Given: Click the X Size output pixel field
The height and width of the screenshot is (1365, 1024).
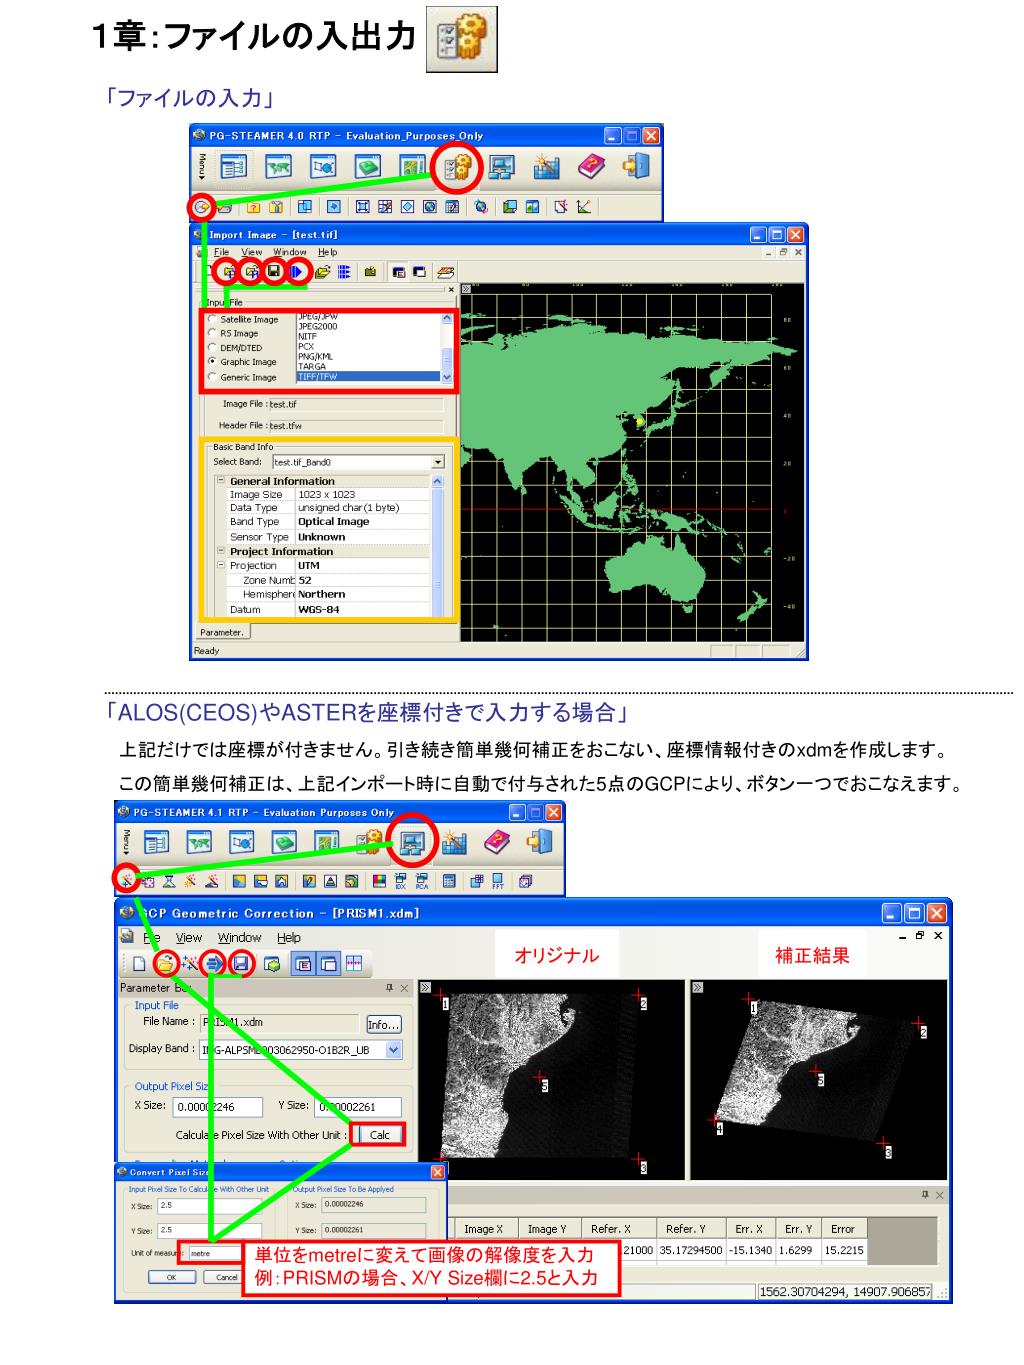Looking at the screenshot, I should pos(217,1107).
